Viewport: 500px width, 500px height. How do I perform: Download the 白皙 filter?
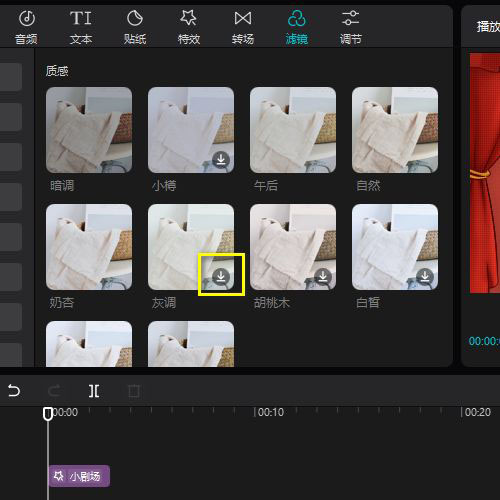point(425,276)
